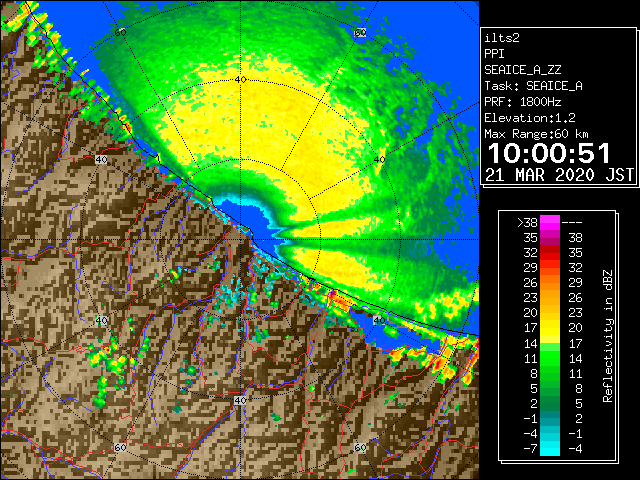Click the 'Task: SEAICE_A' line
Image resolution: width=640 pixels, height=480 pixels.
tap(533, 86)
